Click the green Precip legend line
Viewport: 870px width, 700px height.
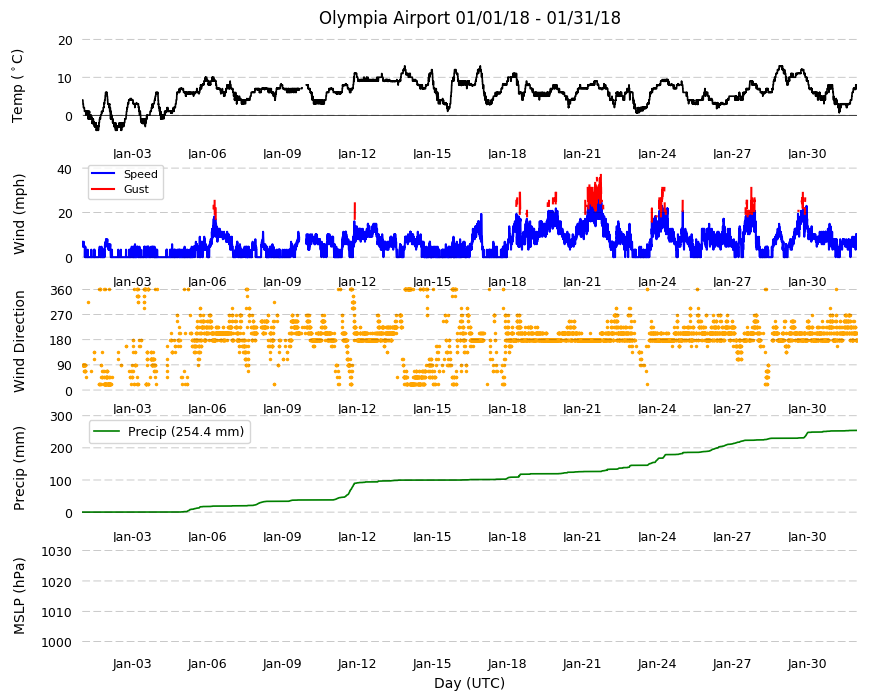(107, 432)
